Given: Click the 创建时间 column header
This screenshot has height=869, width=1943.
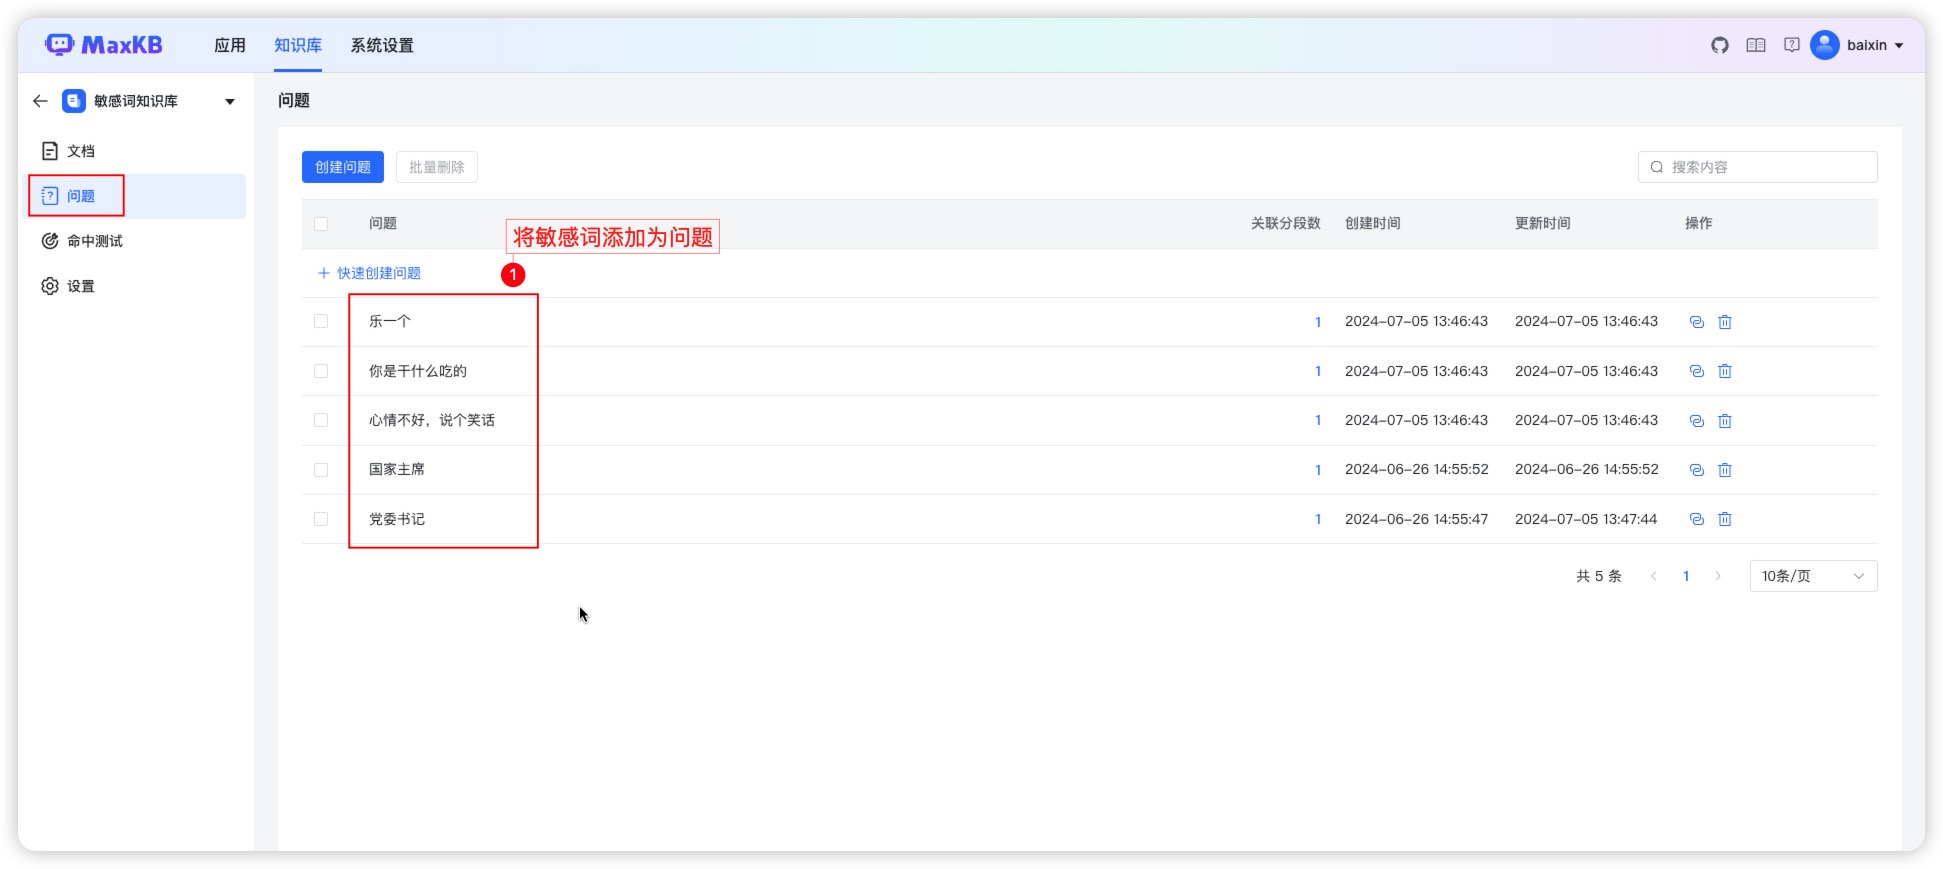Looking at the screenshot, I should point(1373,223).
